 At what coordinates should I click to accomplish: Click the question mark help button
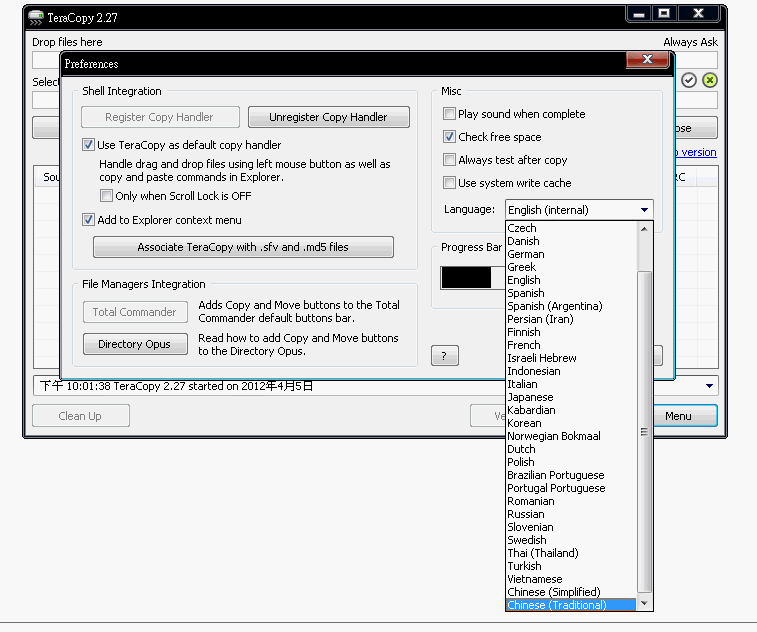pos(444,356)
